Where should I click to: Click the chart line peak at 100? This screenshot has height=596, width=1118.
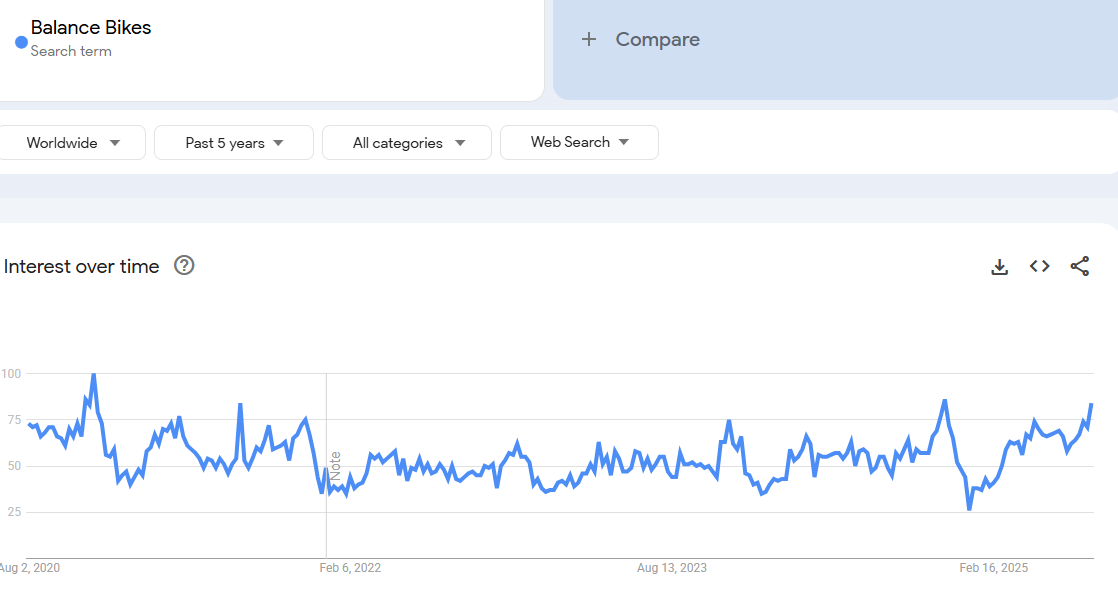point(94,375)
